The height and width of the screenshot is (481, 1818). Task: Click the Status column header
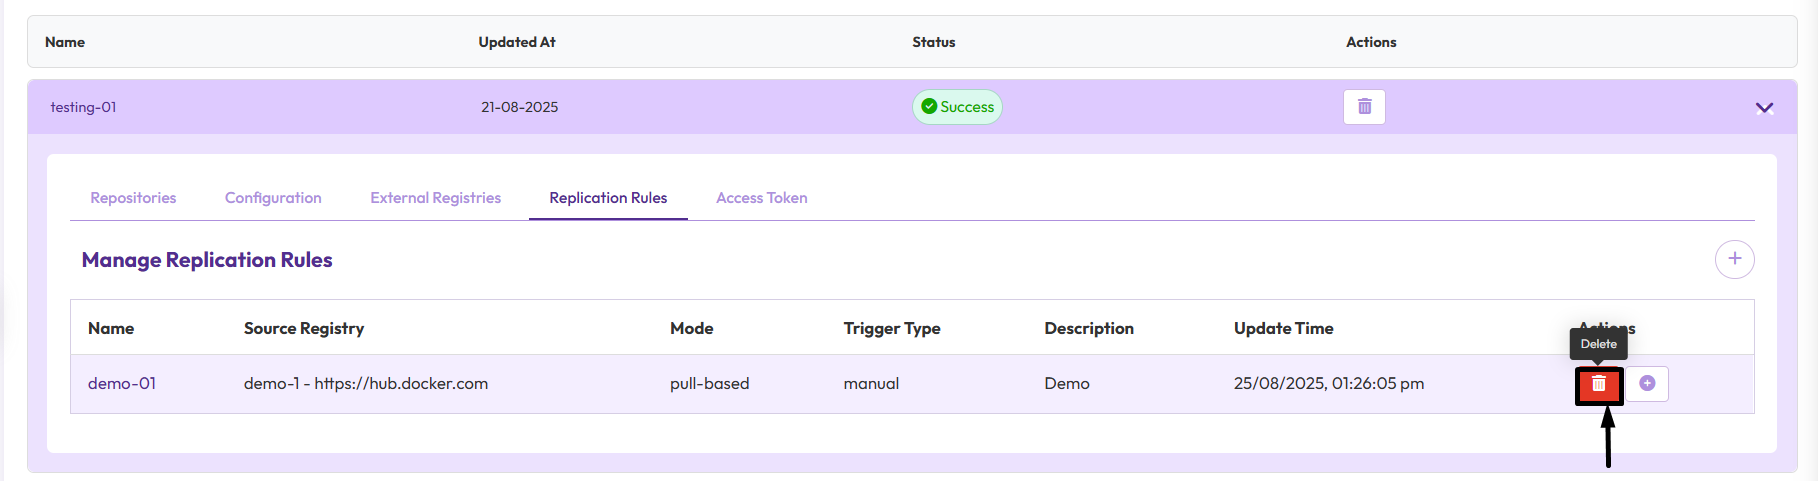pyautogui.click(x=933, y=42)
